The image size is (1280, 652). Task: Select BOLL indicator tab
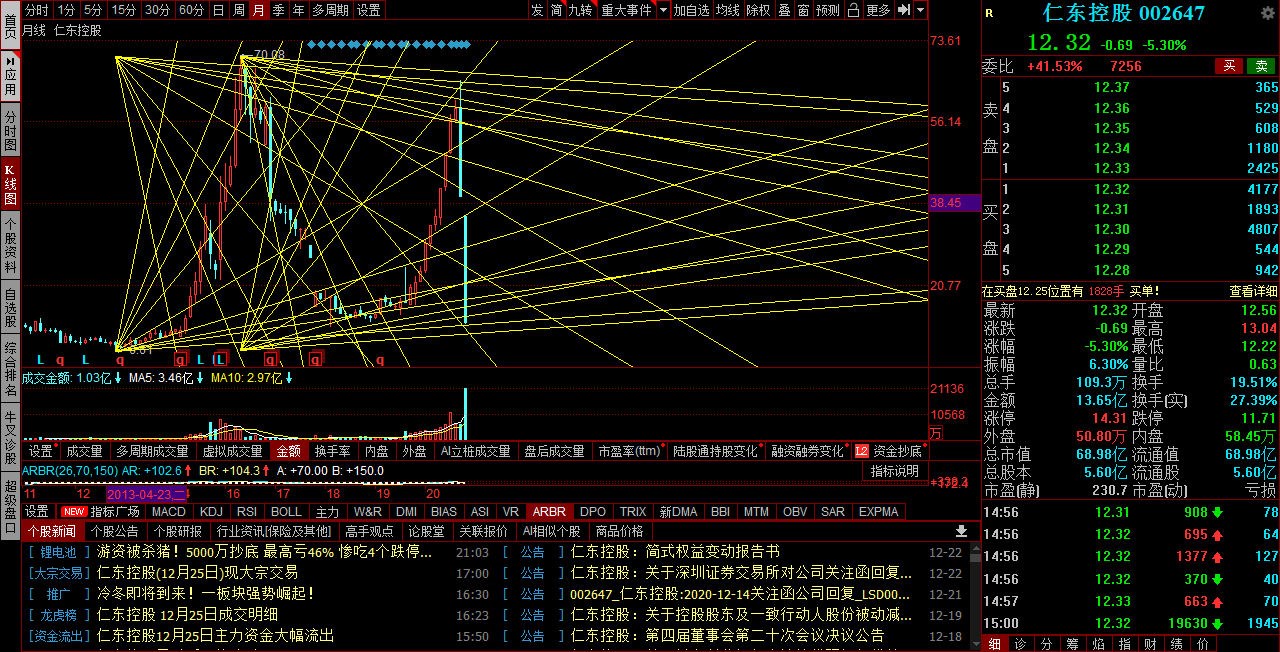(x=286, y=511)
